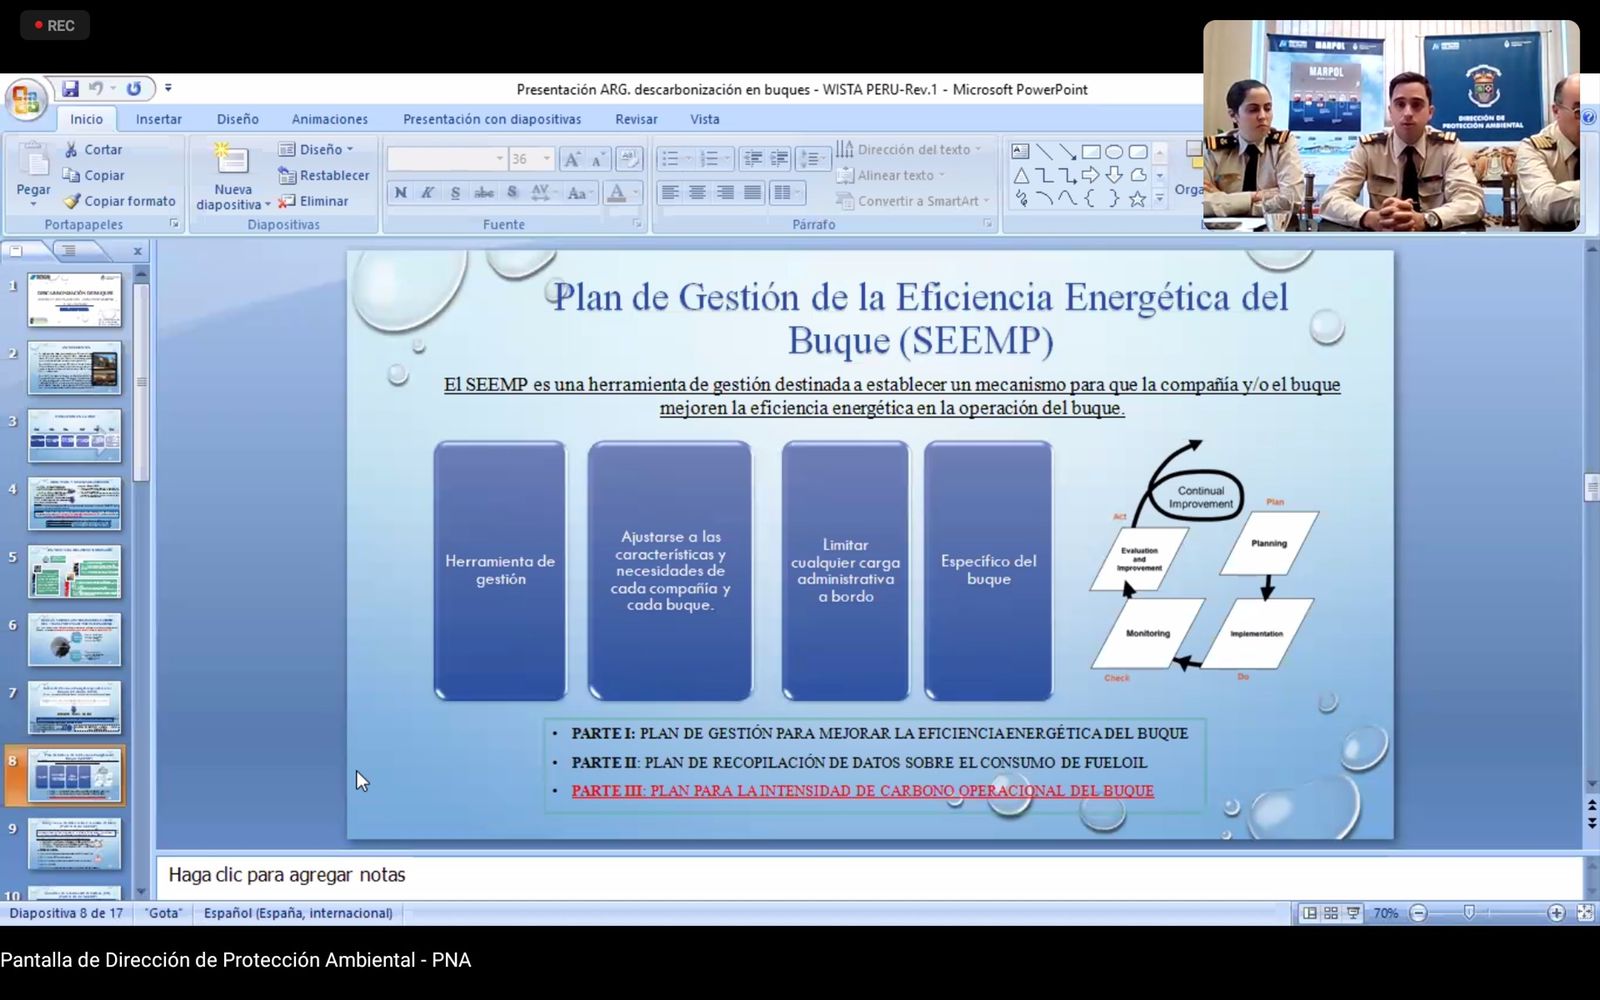Click the Save icon in quick access toolbar
Image resolution: width=1600 pixels, height=1000 pixels.
click(x=70, y=89)
